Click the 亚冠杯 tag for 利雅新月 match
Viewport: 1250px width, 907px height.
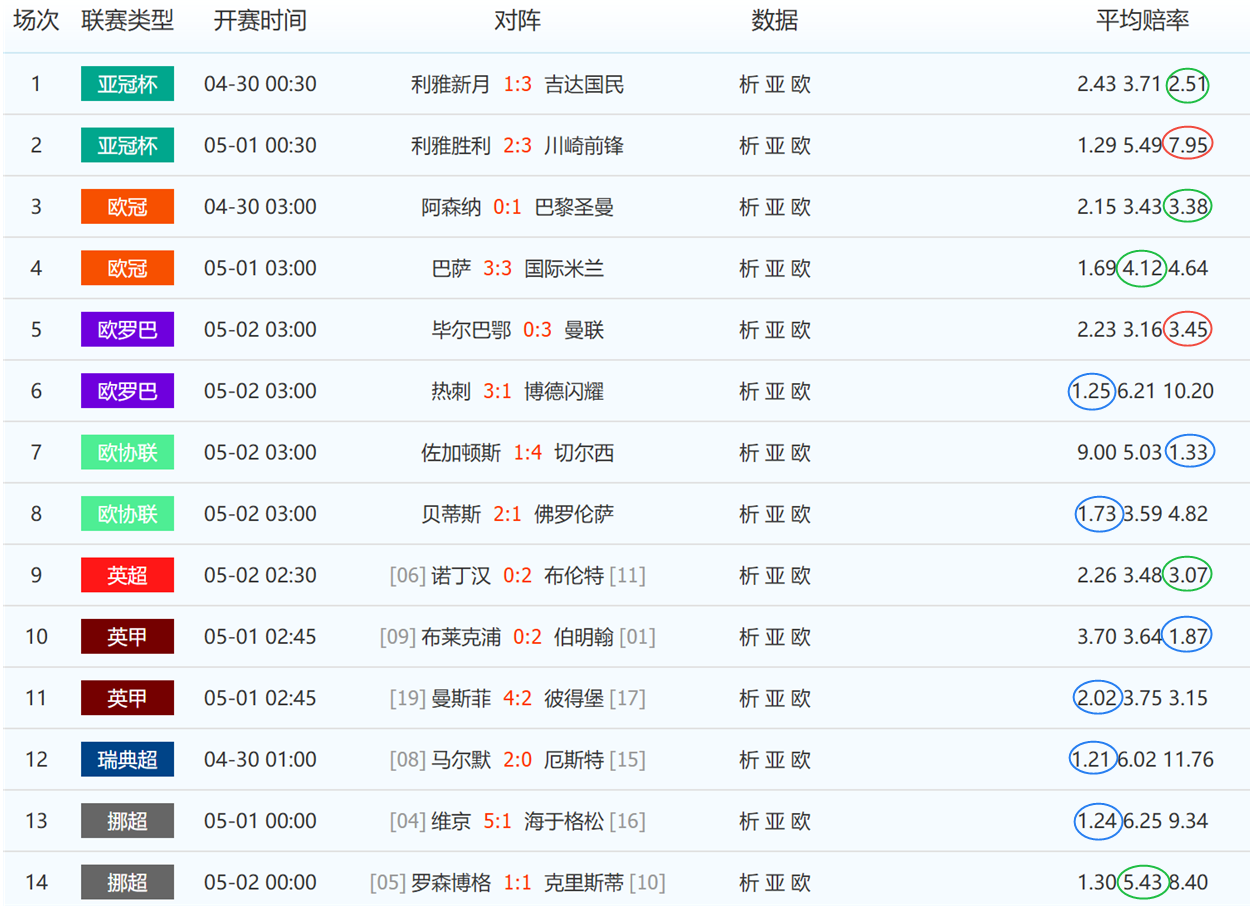[x=127, y=84]
